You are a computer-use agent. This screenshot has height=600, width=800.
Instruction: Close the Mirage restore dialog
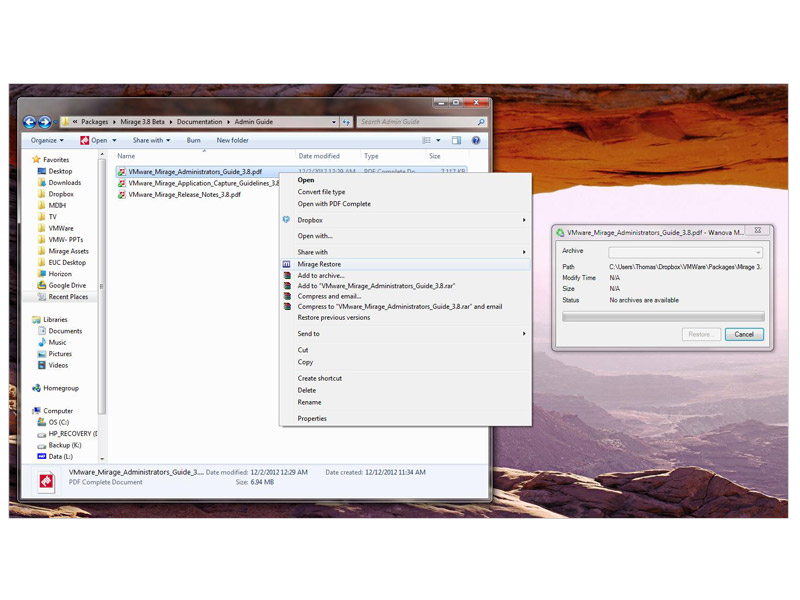758,231
